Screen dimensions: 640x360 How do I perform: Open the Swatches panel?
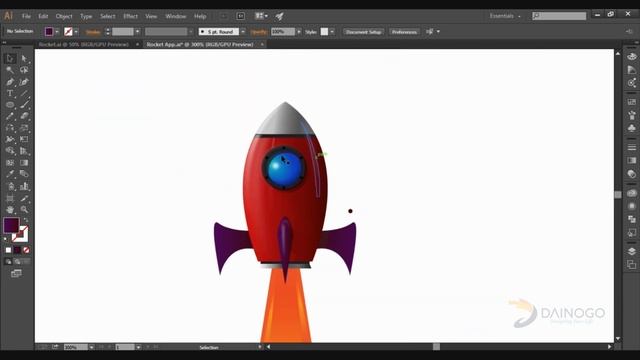click(632, 102)
